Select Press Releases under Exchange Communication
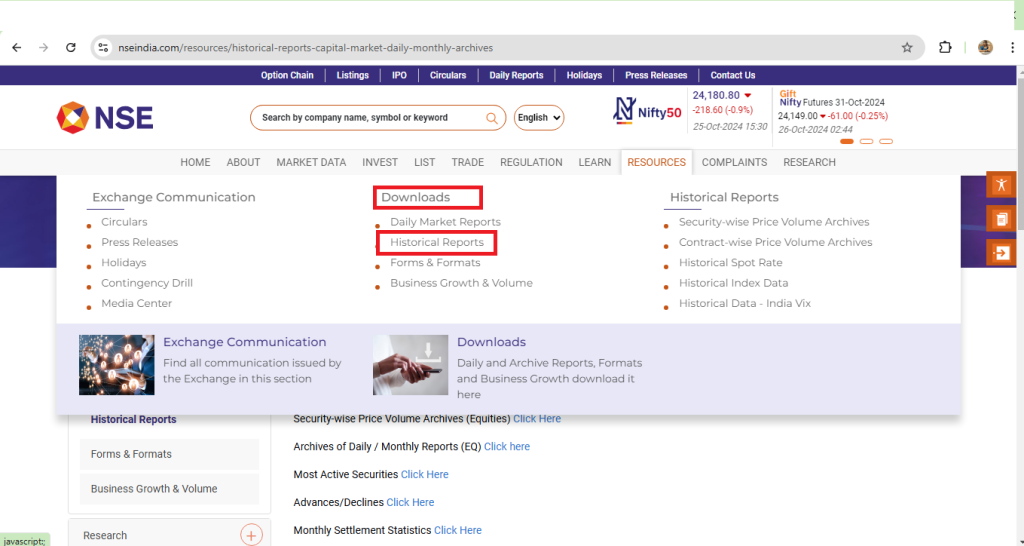Image resolution: width=1024 pixels, height=546 pixels. [x=140, y=242]
